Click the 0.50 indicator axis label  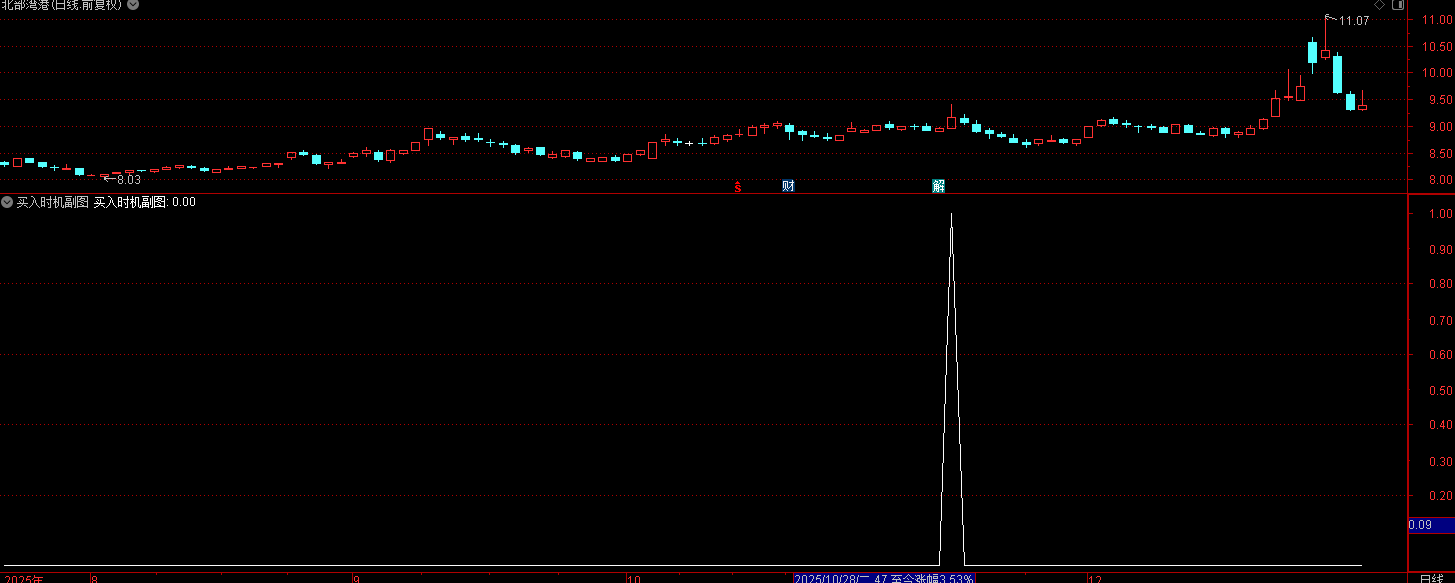(x=1441, y=390)
